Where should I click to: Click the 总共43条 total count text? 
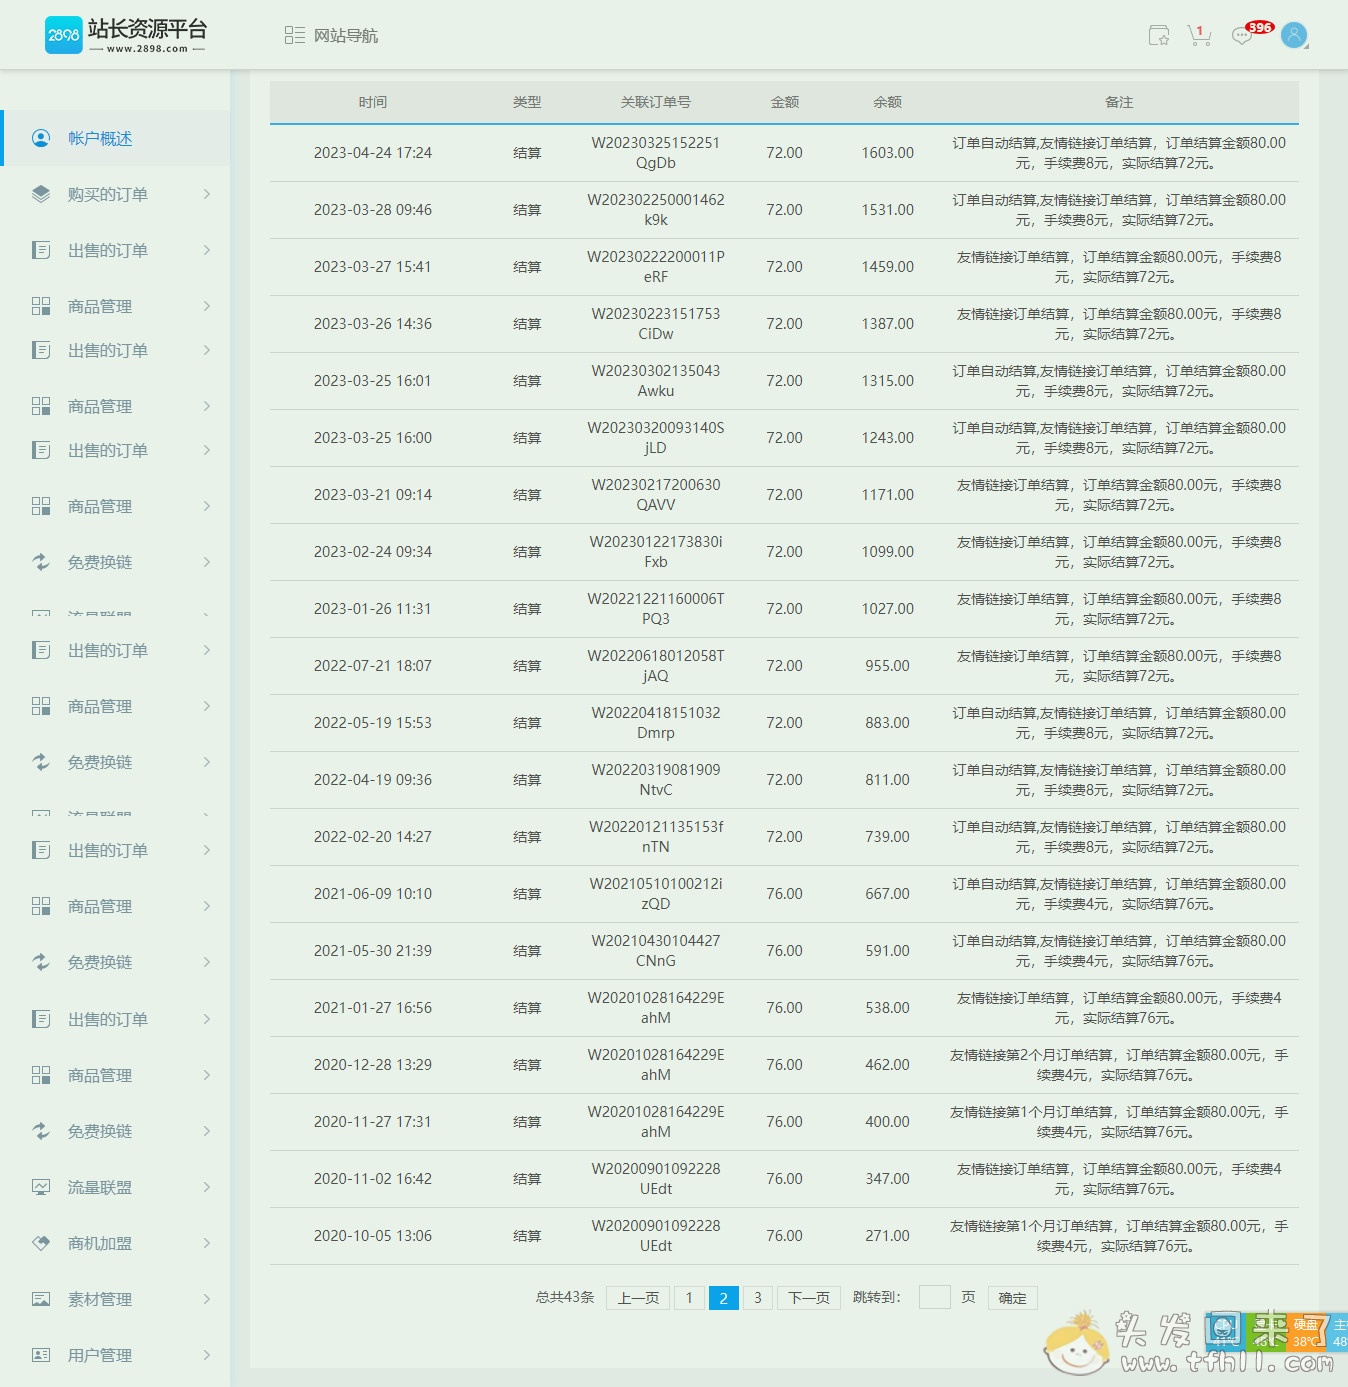pyautogui.click(x=565, y=1297)
